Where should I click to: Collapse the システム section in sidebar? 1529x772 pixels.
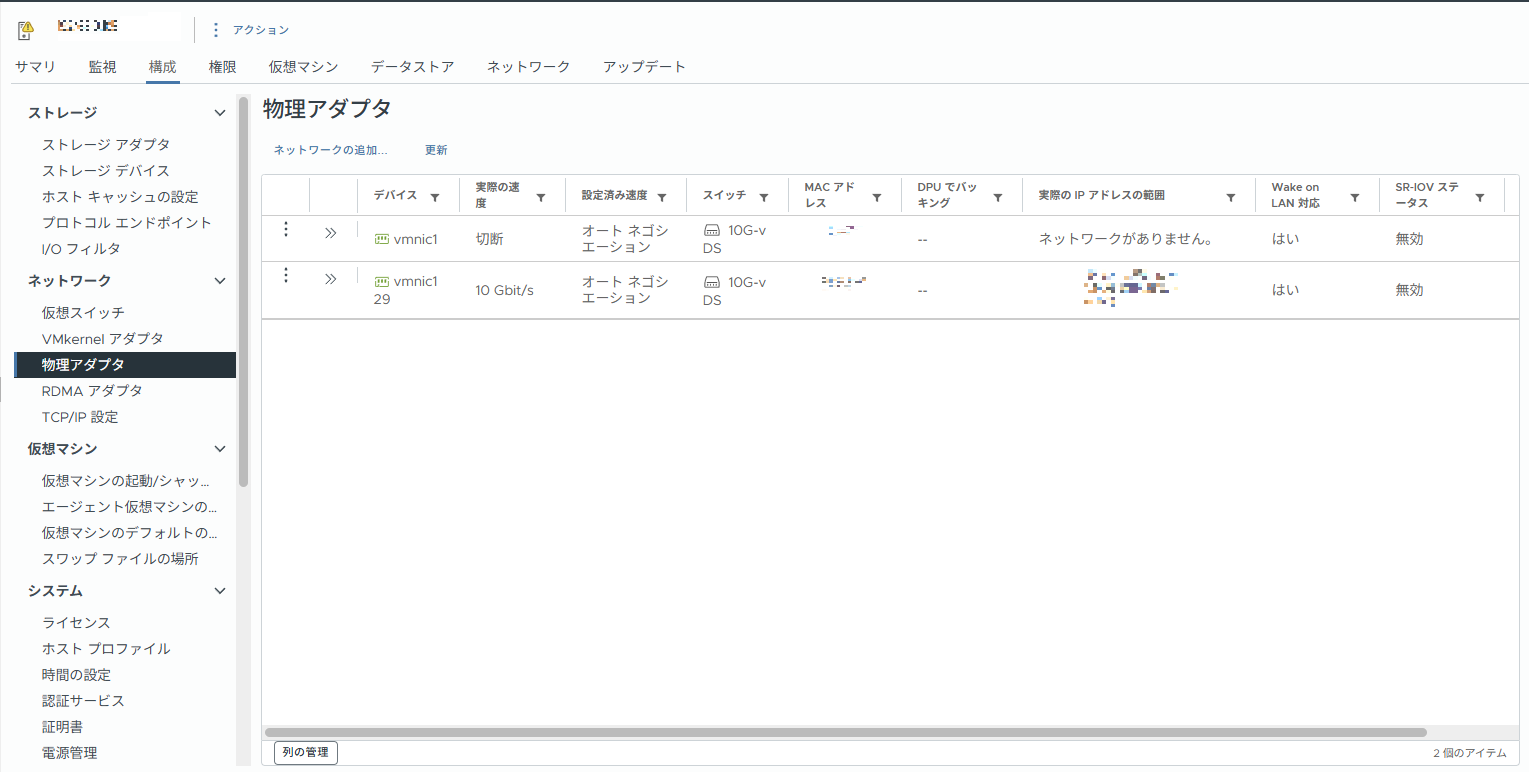[x=219, y=590]
